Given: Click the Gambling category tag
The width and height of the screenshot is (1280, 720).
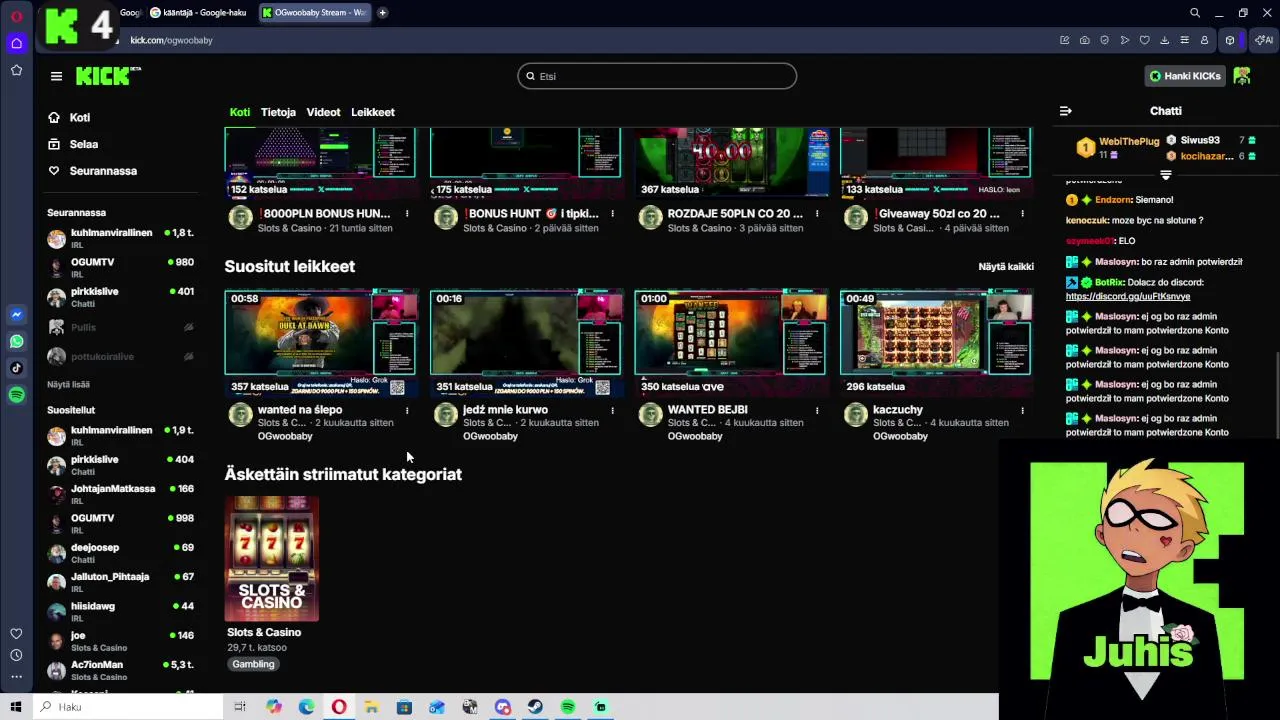Looking at the screenshot, I should (253, 664).
